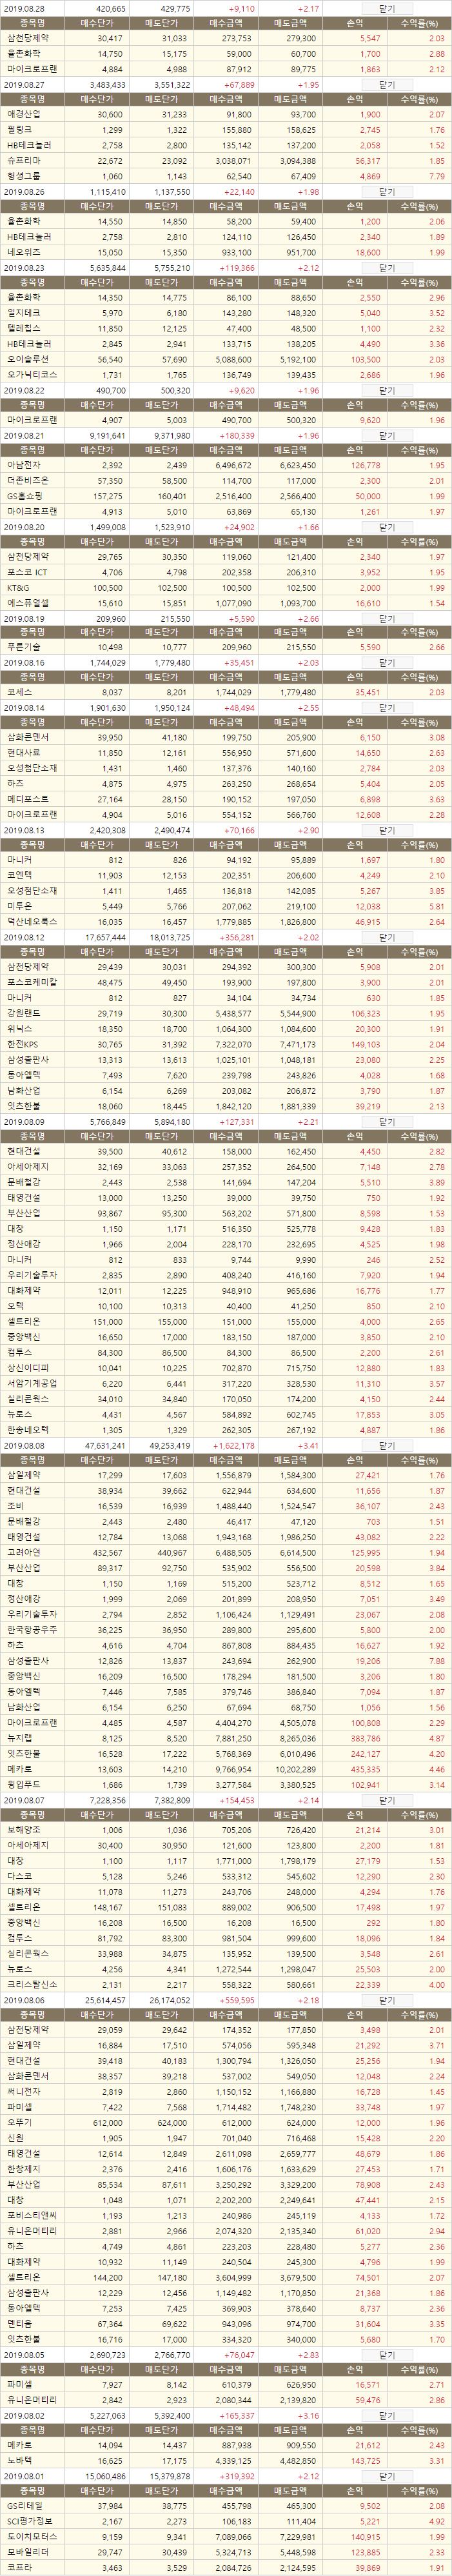Select the 포스코케미칼 row
The width and height of the screenshot is (452, 2576).
[226, 983]
